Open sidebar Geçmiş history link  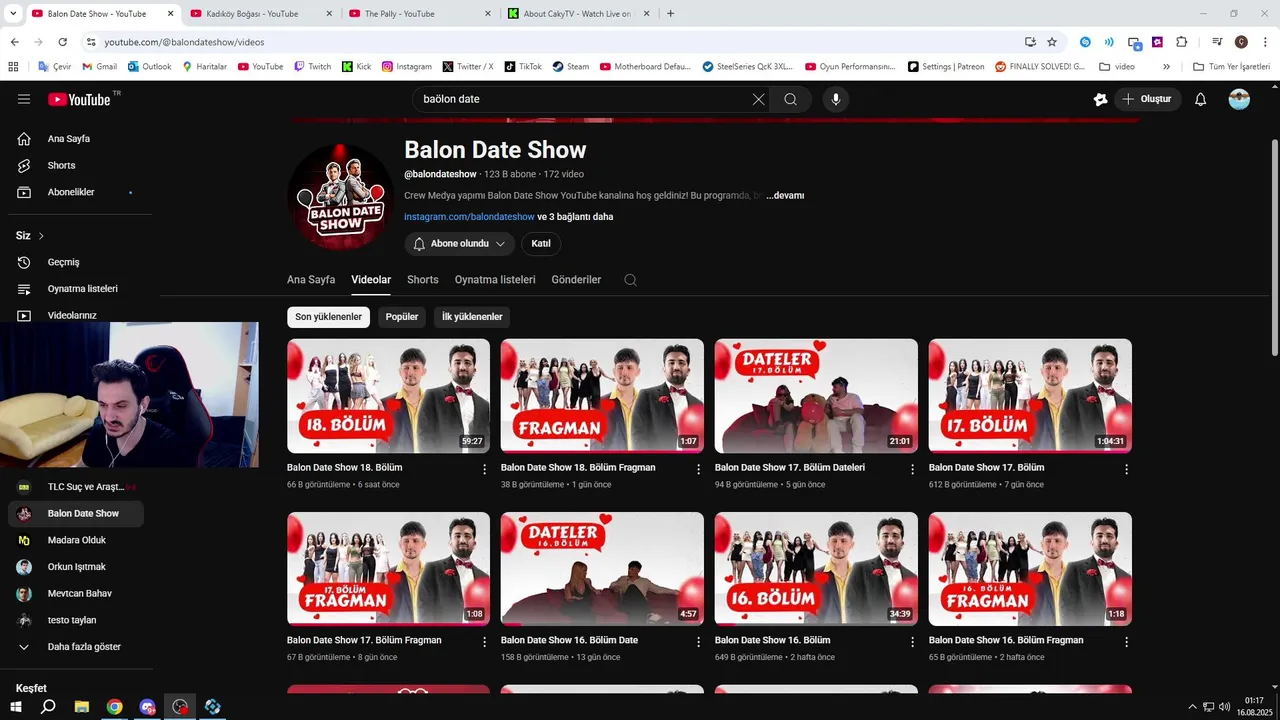(x=76, y=262)
